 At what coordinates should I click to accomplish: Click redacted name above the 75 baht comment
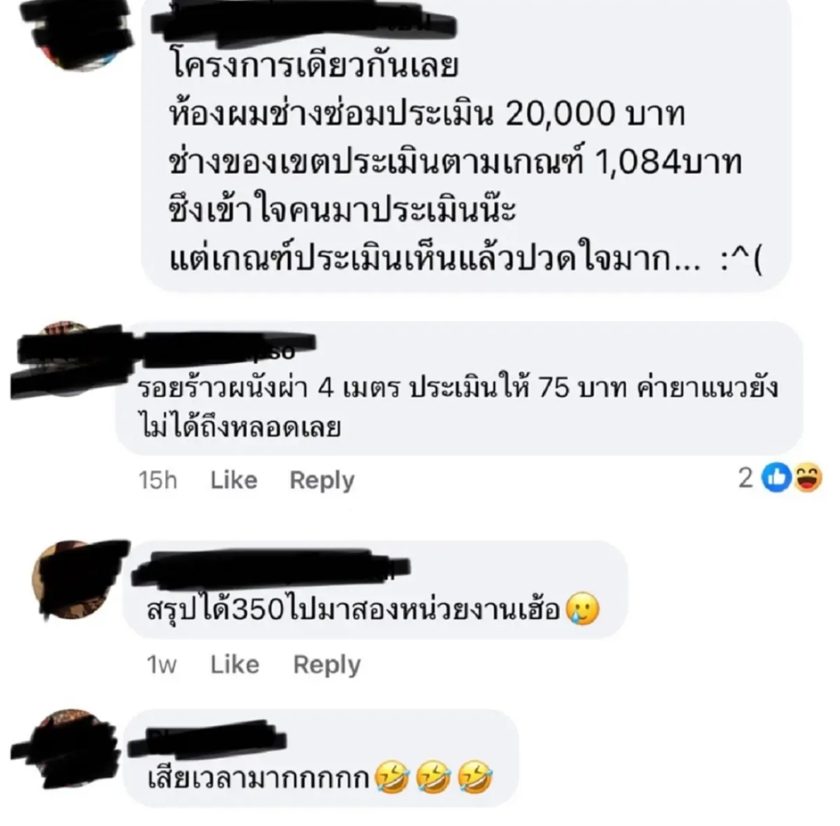click(x=225, y=348)
